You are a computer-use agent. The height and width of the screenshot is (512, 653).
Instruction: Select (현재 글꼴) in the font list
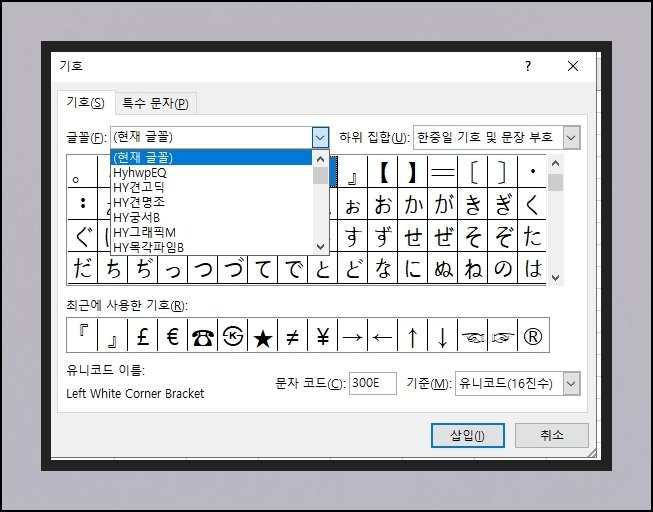point(212,157)
